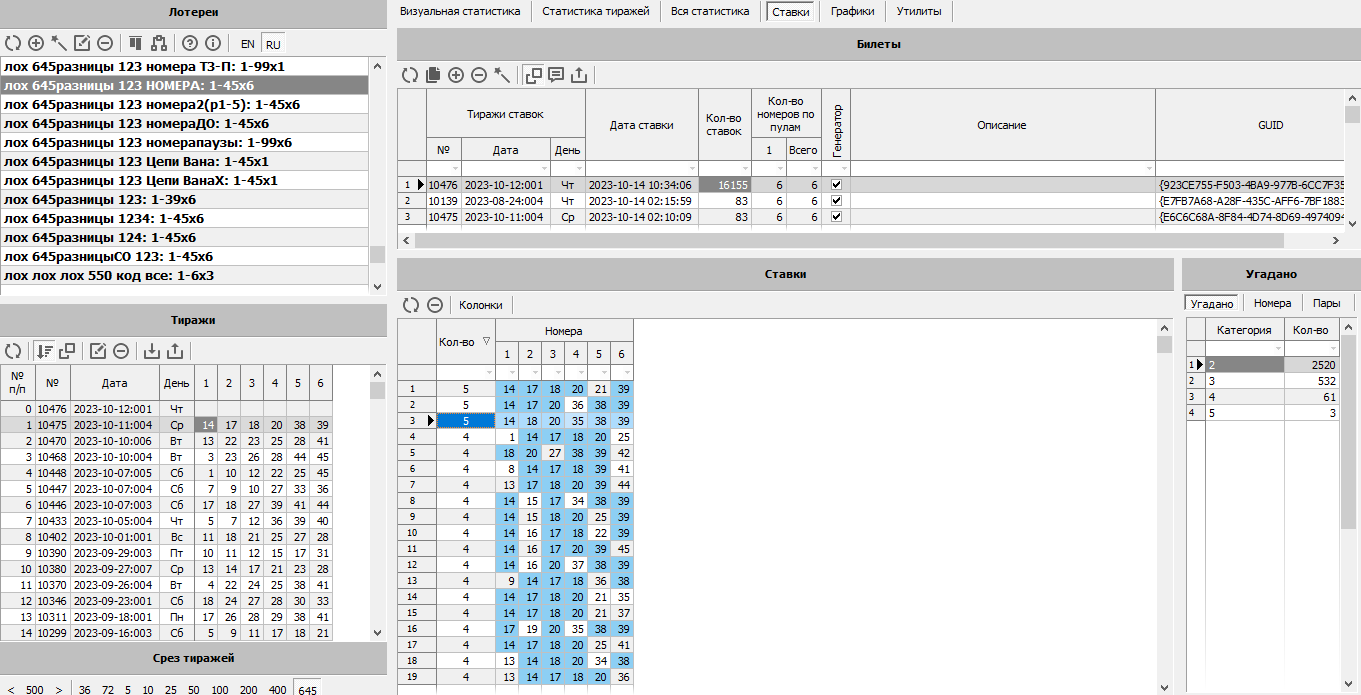Edit the selected lottery
This screenshot has width=1361, height=695.
tap(82, 43)
